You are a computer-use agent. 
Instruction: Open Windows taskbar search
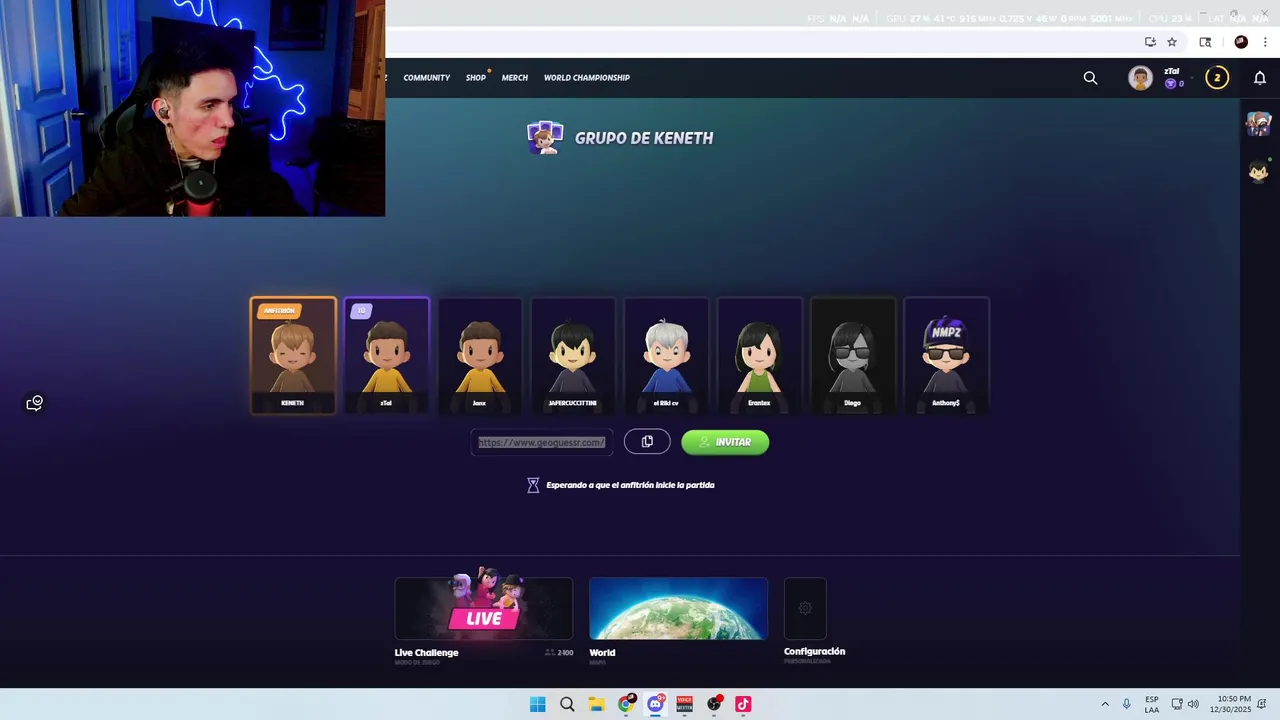coord(567,704)
